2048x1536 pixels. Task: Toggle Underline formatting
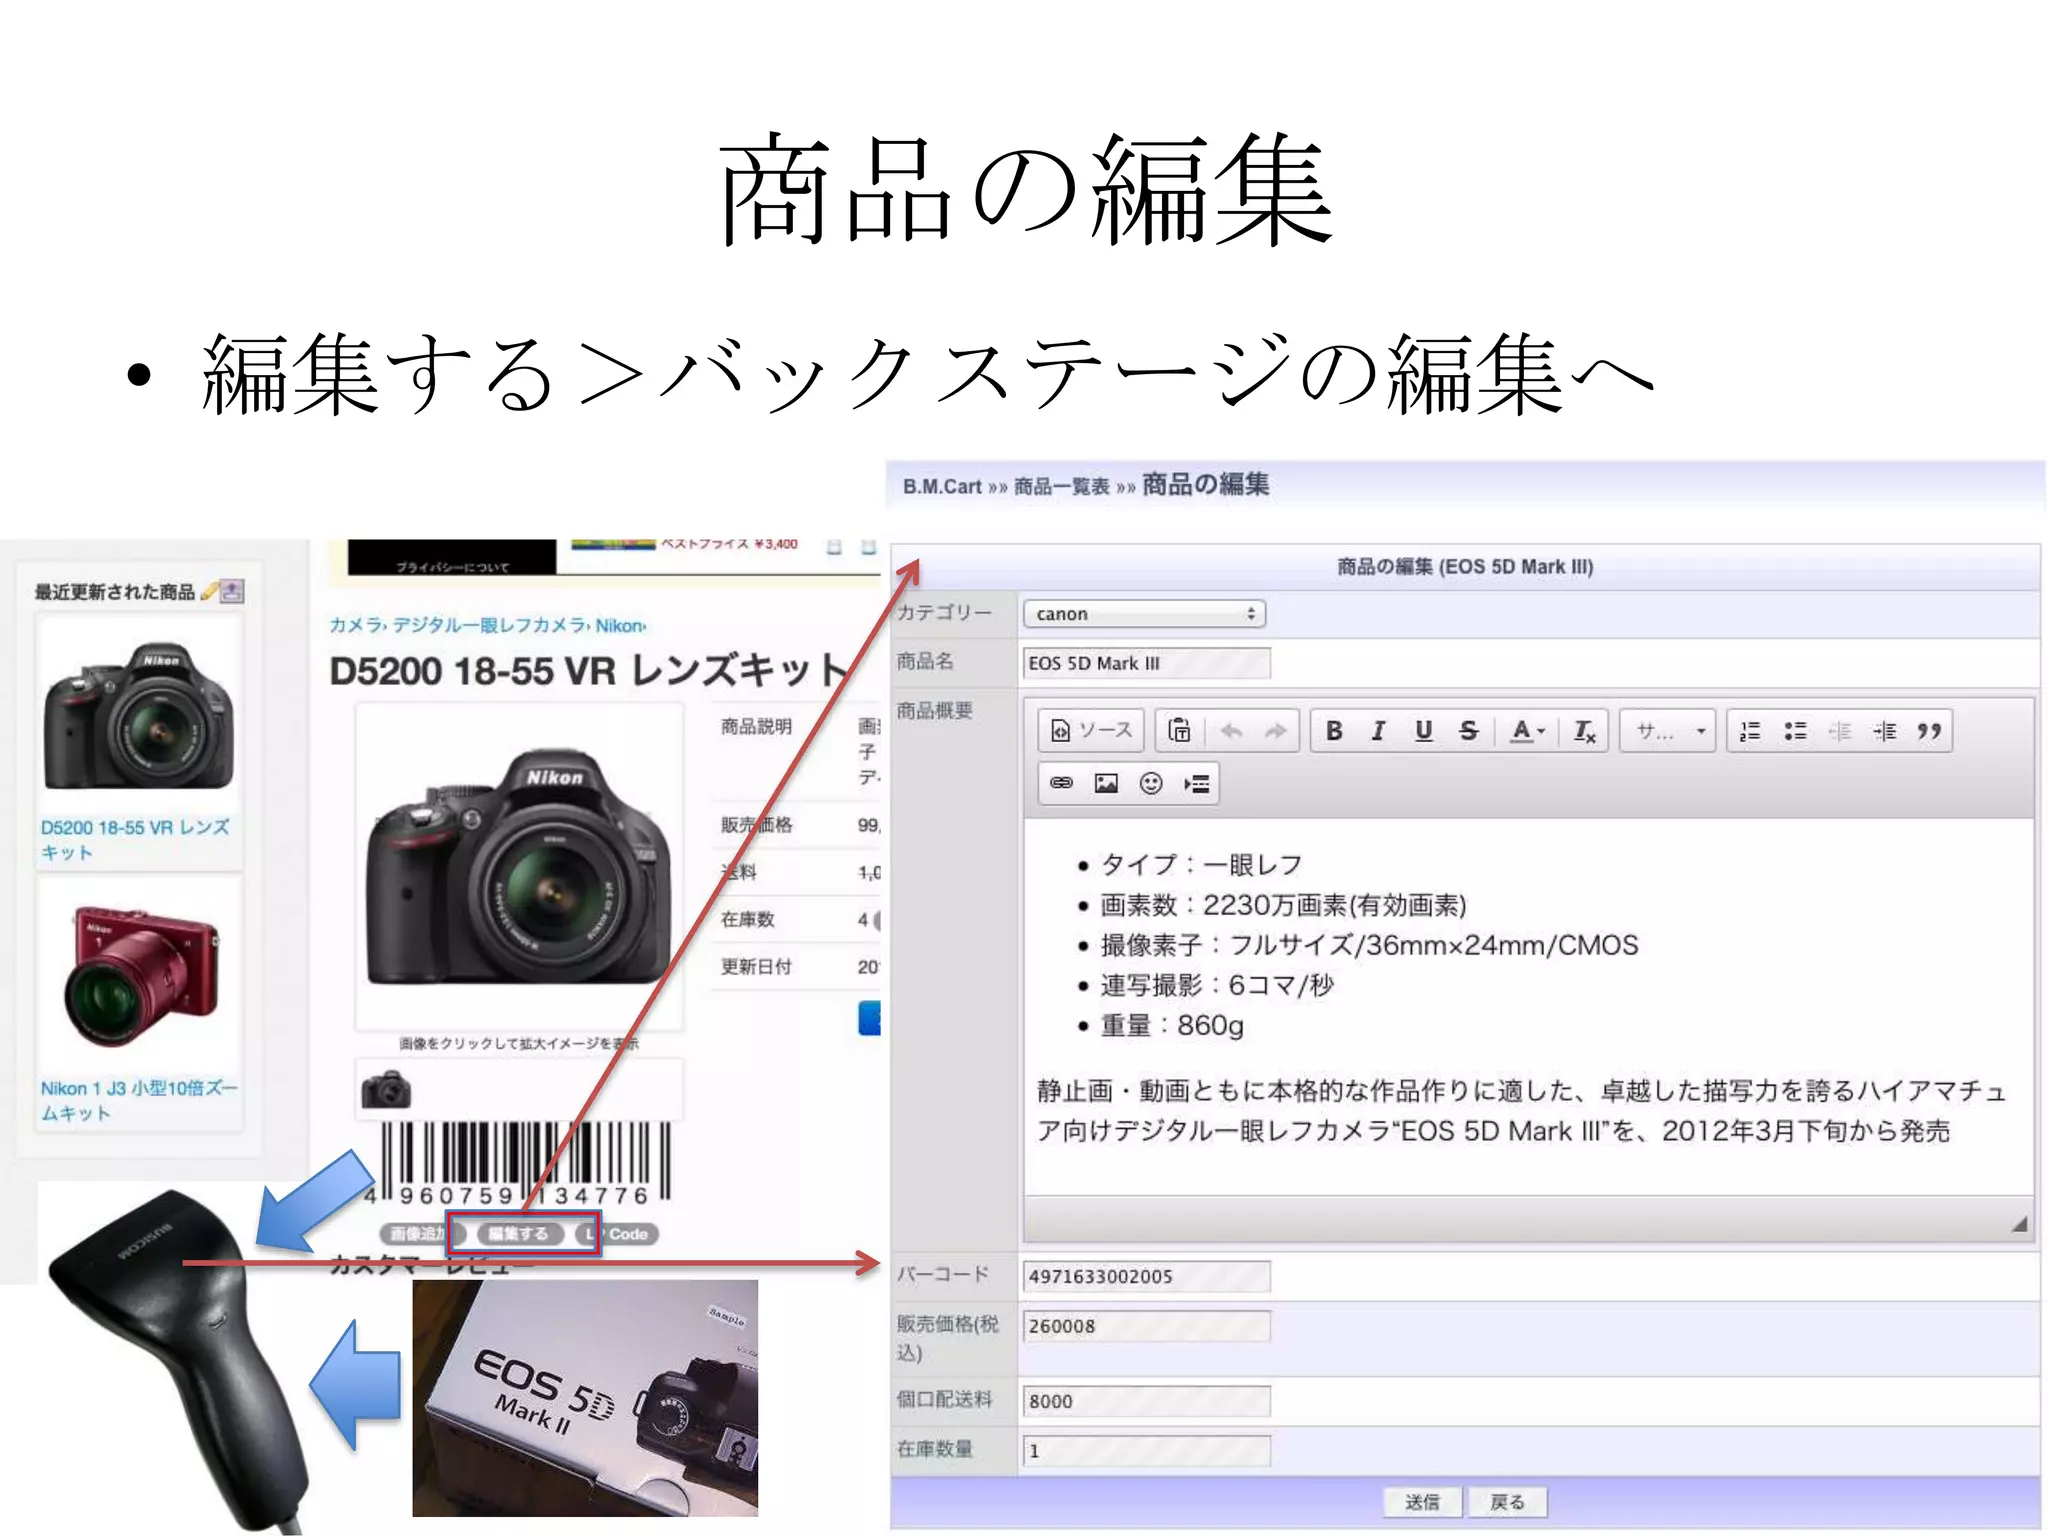click(x=1423, y=731)
